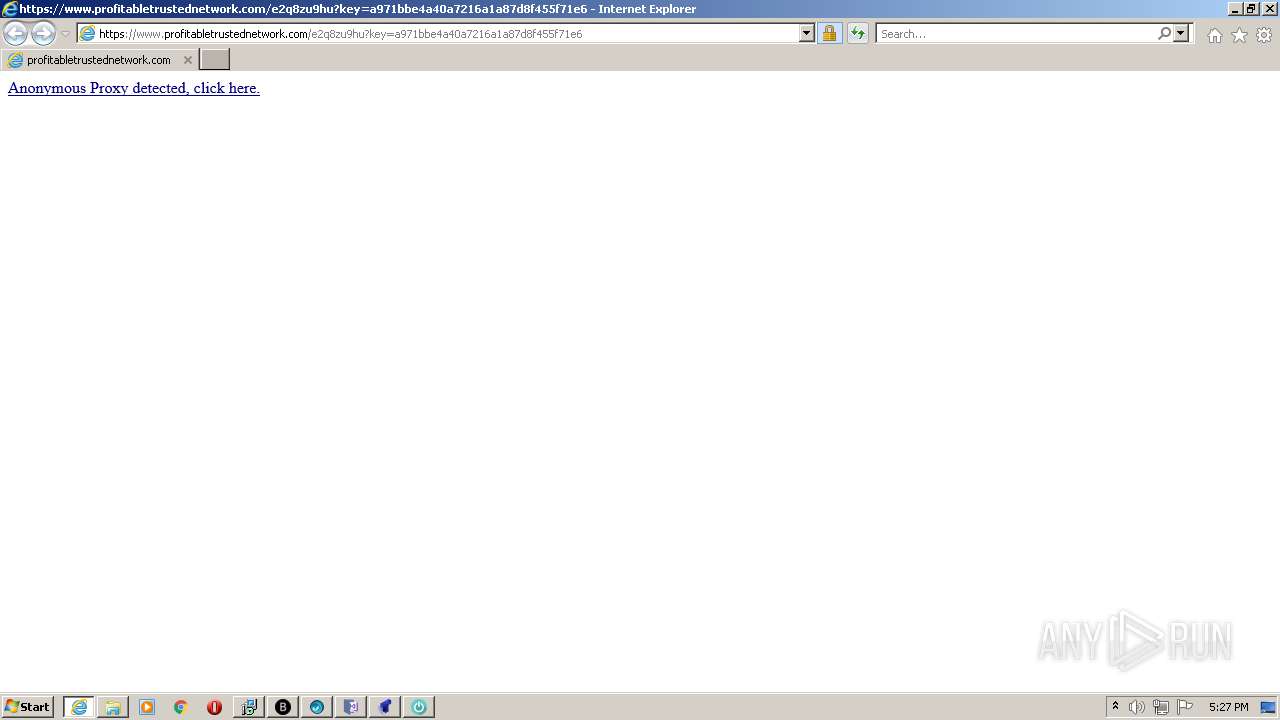Image resolution: width=1280 pixels, height=720 pixels.
Task: Restore down the Internet Explorer window
Action: 1252,8
